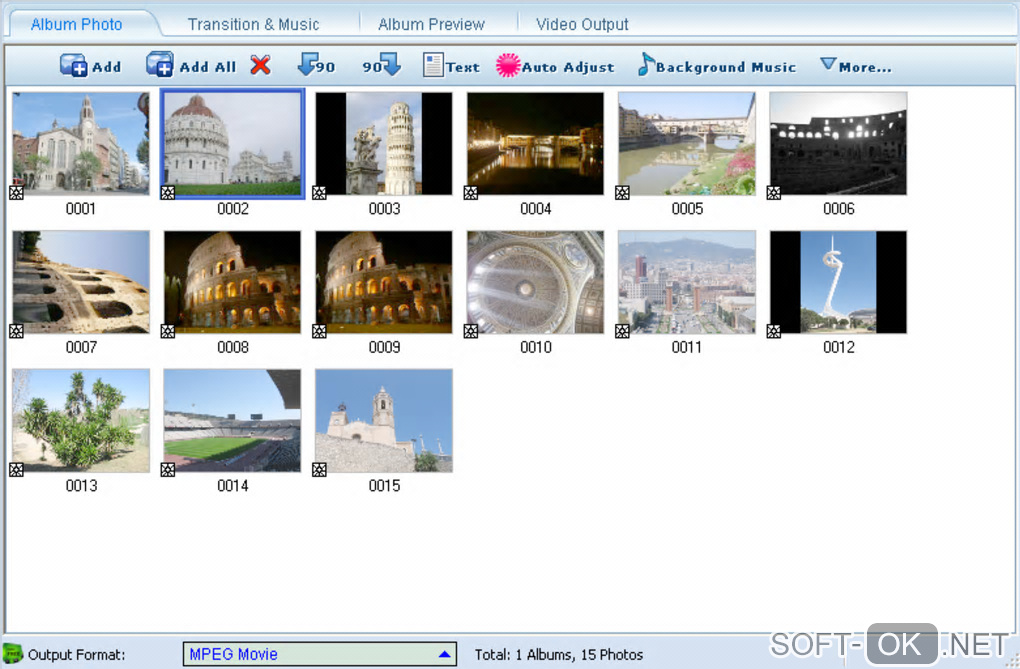Viewport: 1020px width, 669px height.
Task: Select black and white thumbnail 0006
Action: tap(839, 143)
